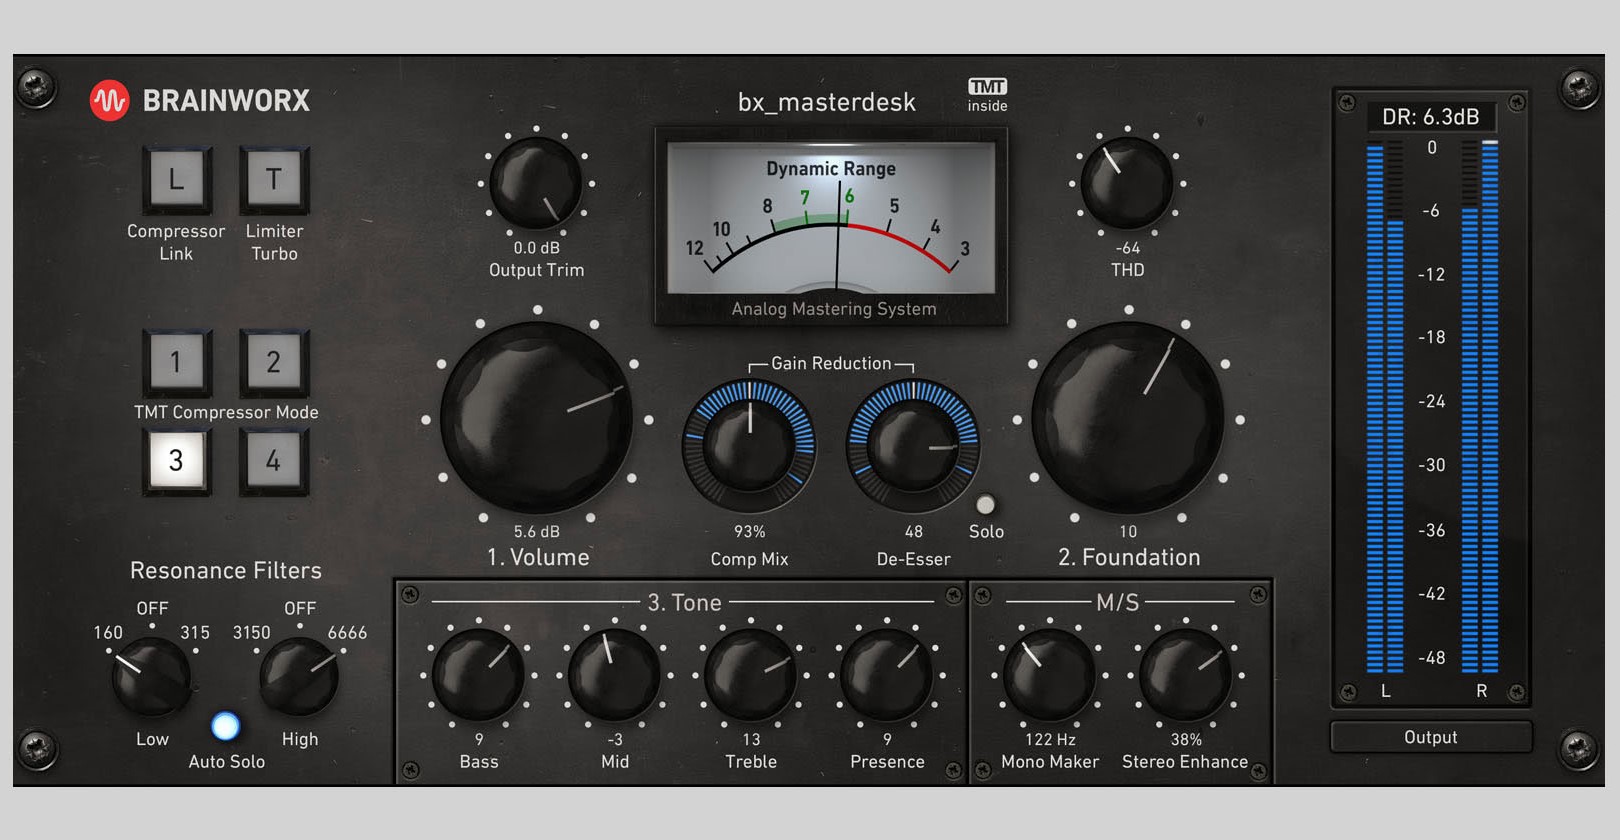Toggle the De-Esser Solo button
The image size is (1620, 840).
tap(985, 504)
